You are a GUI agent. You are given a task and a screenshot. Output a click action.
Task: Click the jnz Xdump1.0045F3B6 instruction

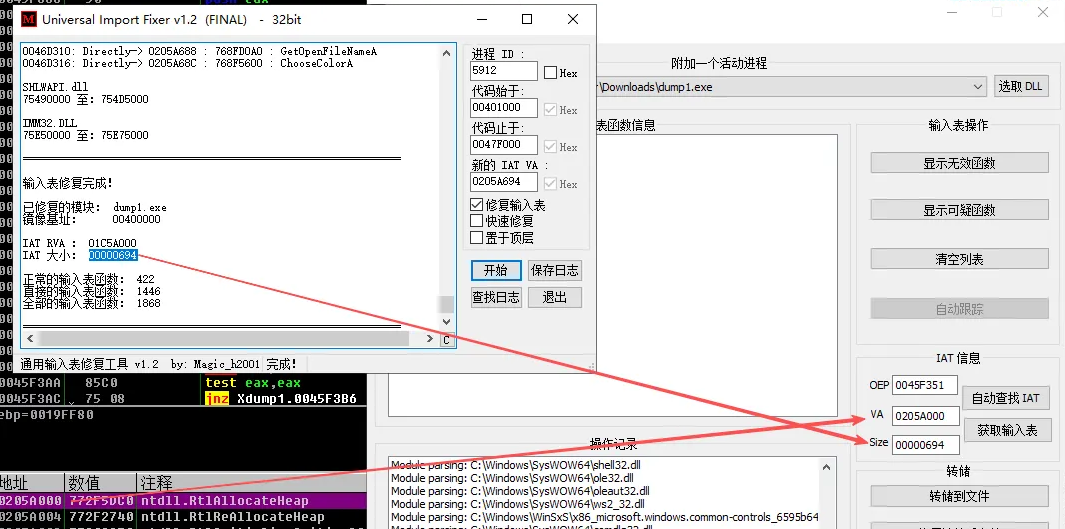pos(281,399)
